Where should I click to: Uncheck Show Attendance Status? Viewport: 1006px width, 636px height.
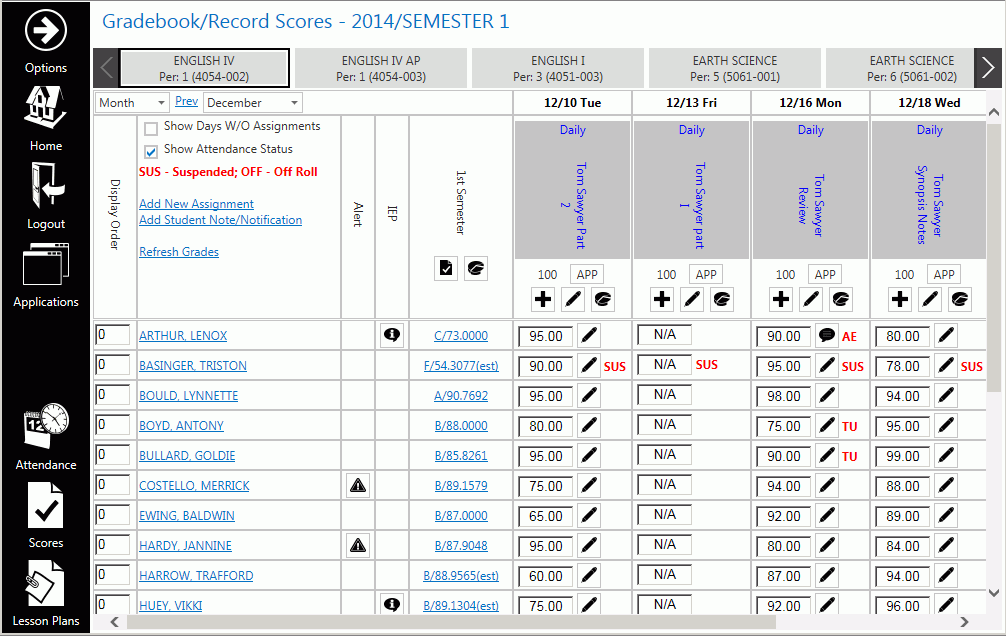coord(151,151)
